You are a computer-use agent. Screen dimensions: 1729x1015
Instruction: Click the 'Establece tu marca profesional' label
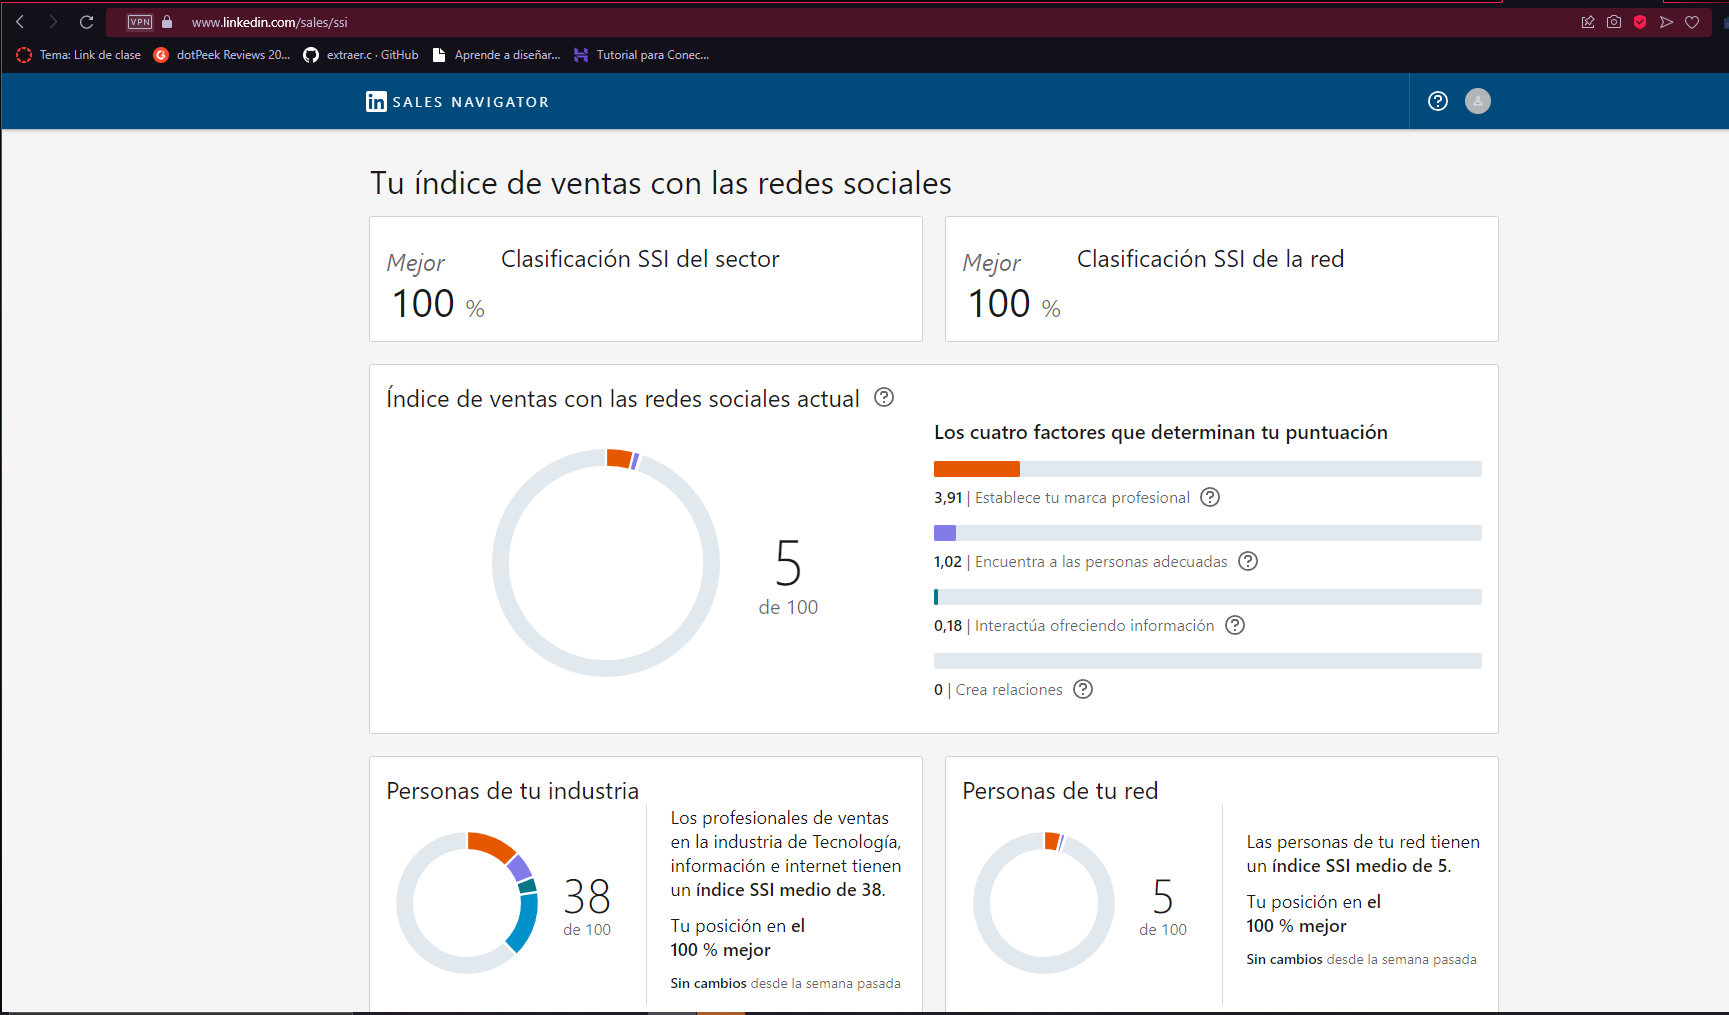pos(1082,497)
